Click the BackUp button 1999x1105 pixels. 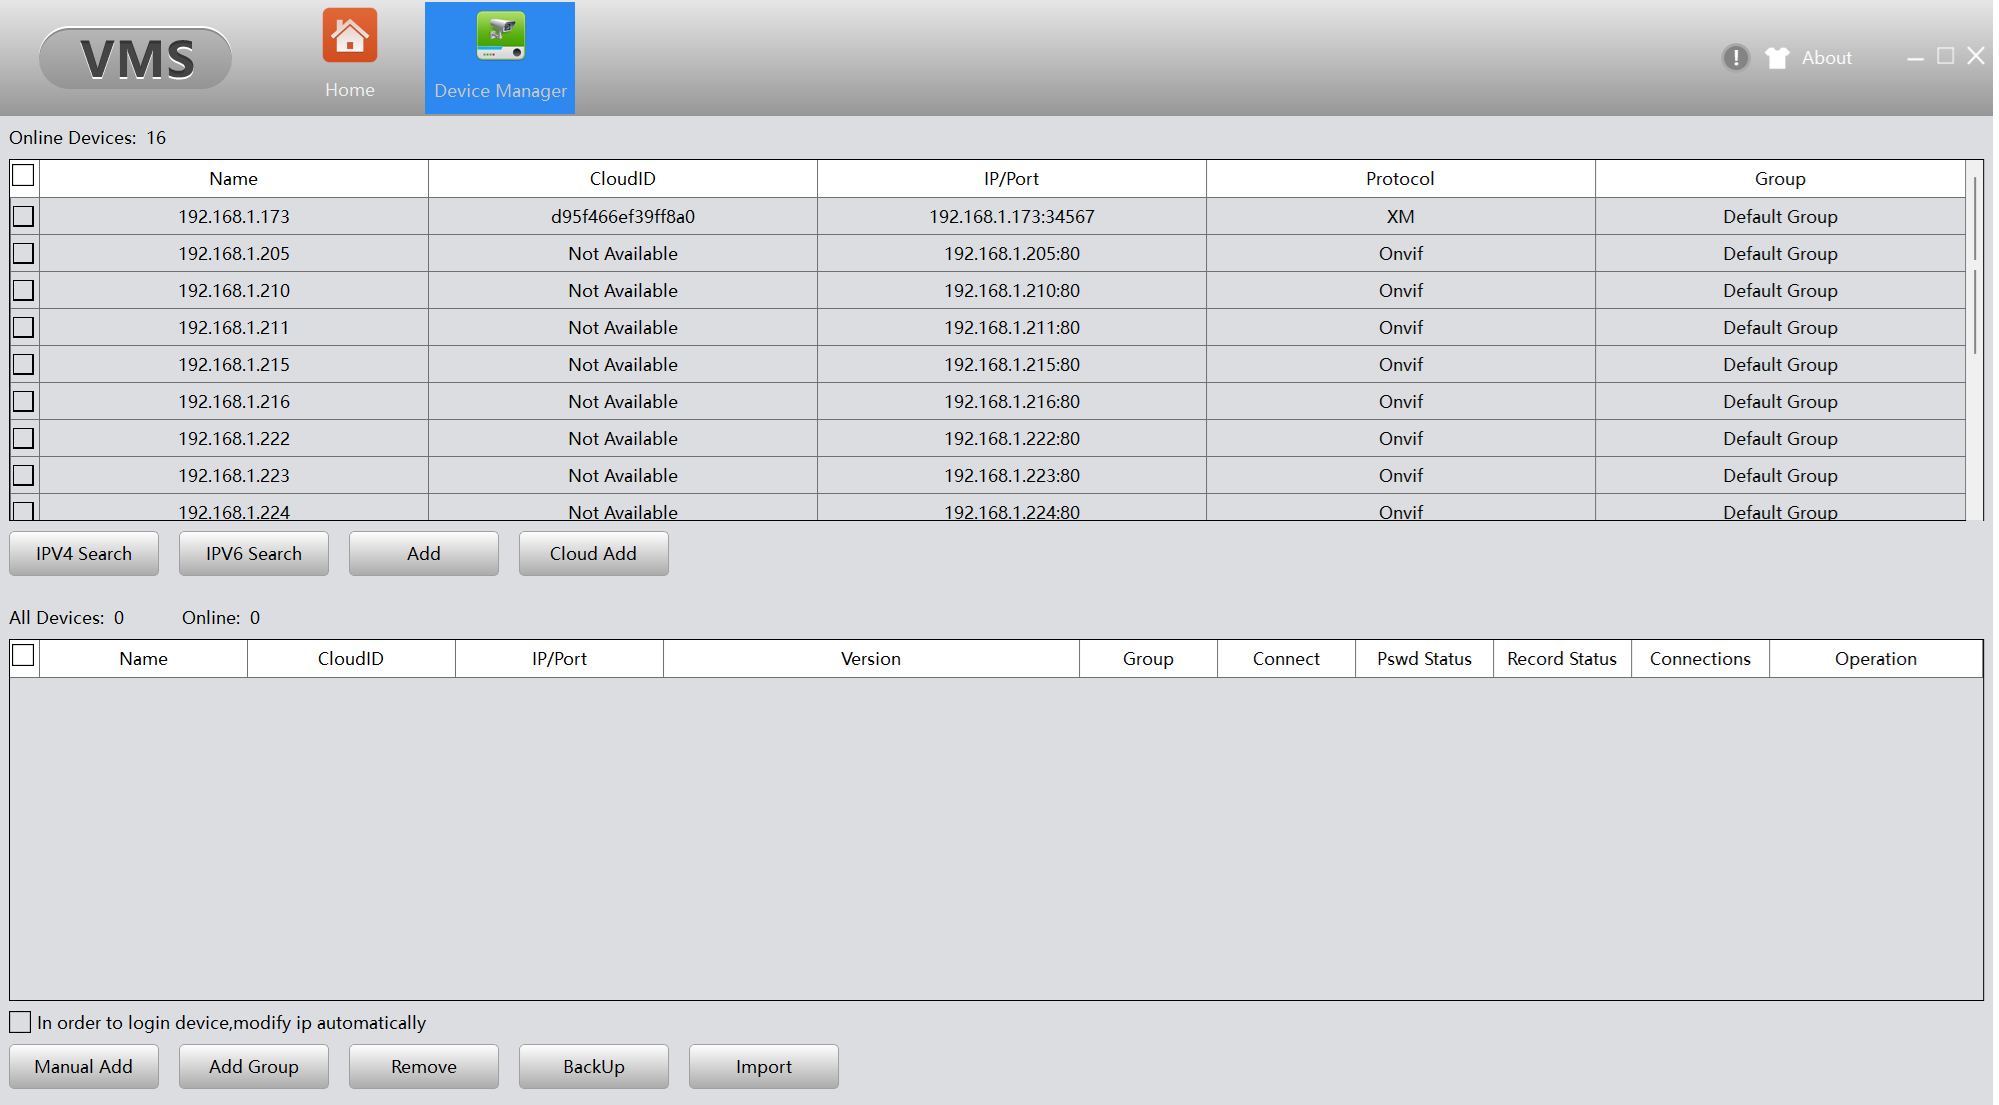coord(594,1066)
